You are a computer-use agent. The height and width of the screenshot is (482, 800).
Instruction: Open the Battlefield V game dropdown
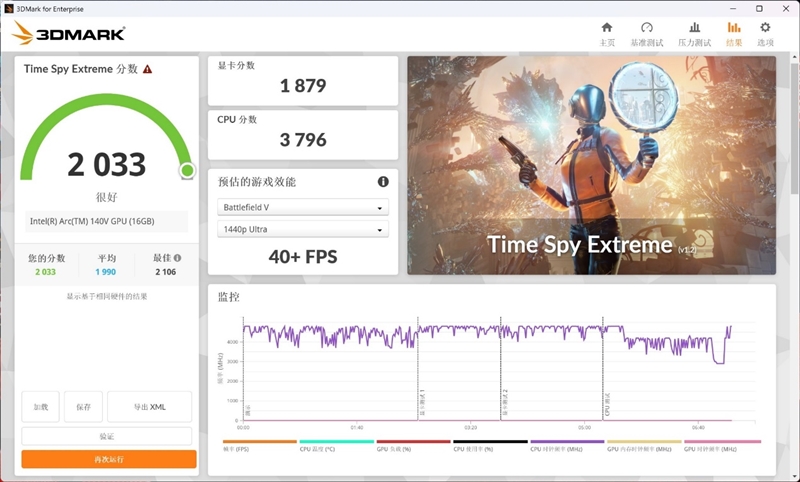[303, 208]
